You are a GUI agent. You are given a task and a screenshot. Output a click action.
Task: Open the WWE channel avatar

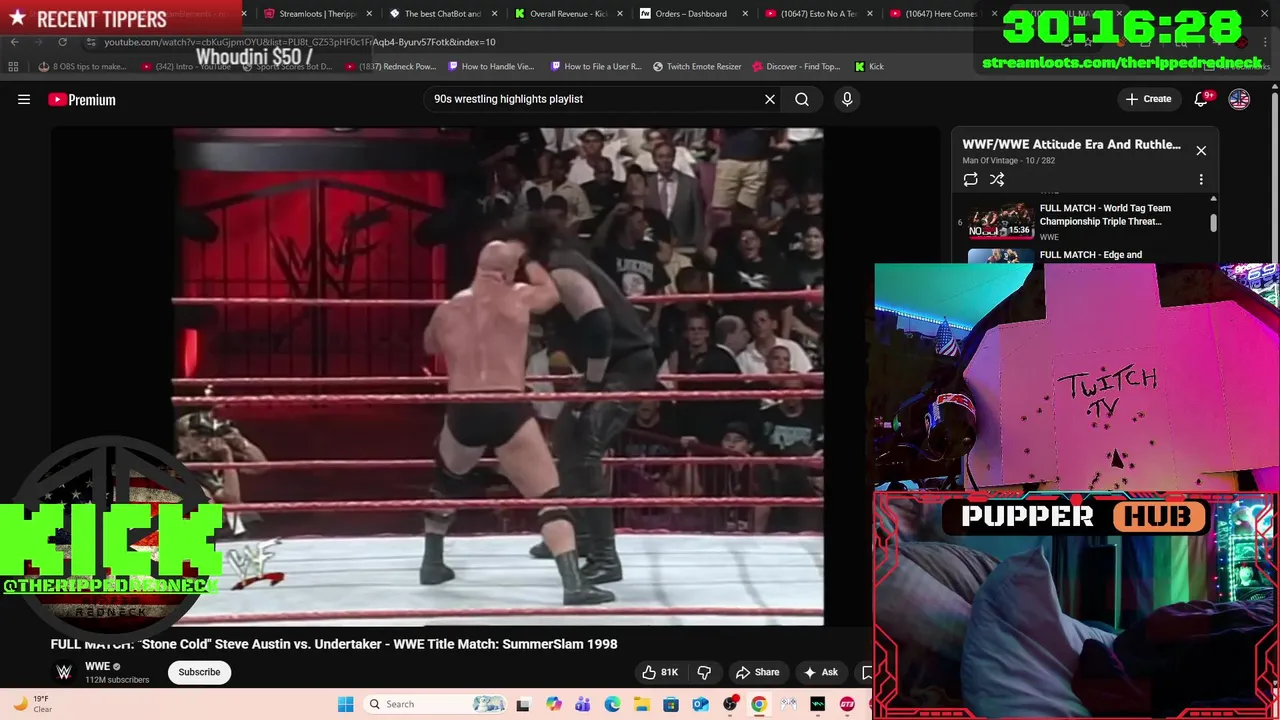pos(64,672)
